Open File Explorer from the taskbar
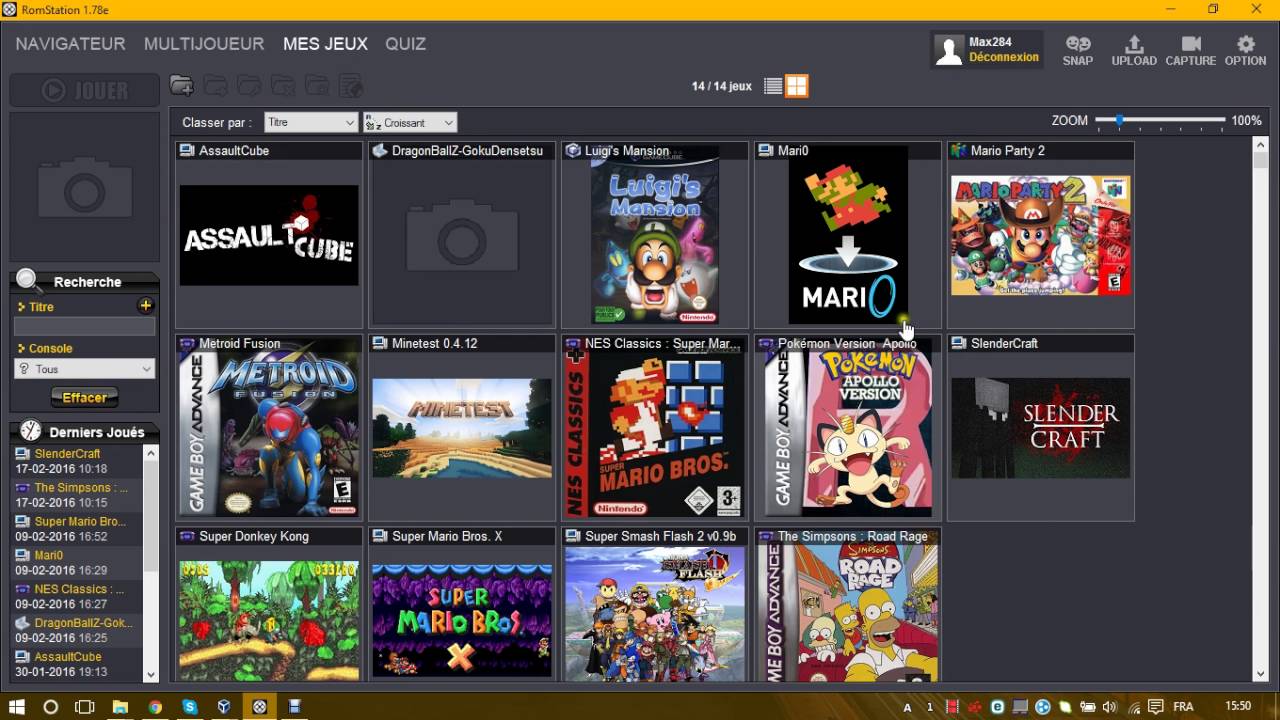Image resolution: width=1280 pixels, height=720 pixels. 120,707
